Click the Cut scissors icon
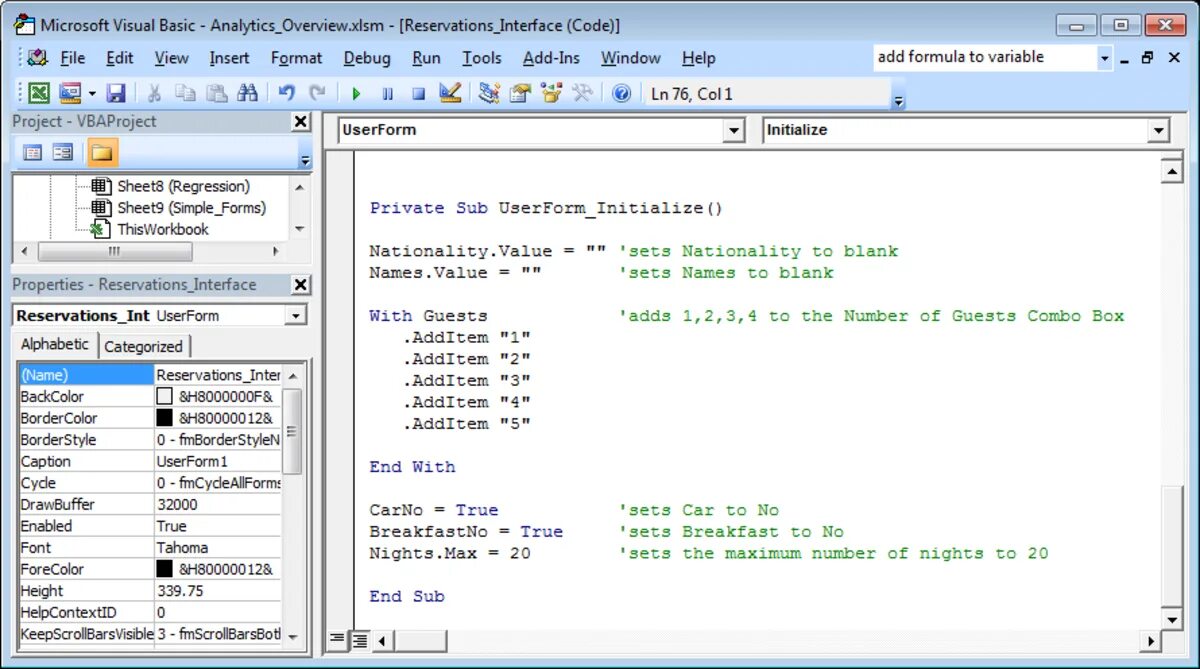The width and height of the screenshot is (1200, 669). pyautogui.click(x=154, y=94)
